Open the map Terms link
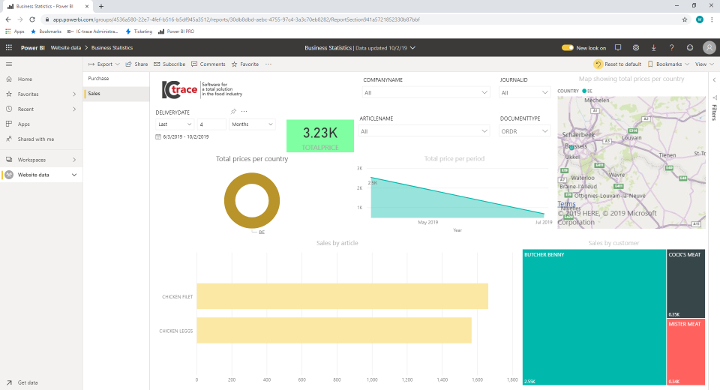The width and height of the screenshot is (720, 390). coord(566,203)
